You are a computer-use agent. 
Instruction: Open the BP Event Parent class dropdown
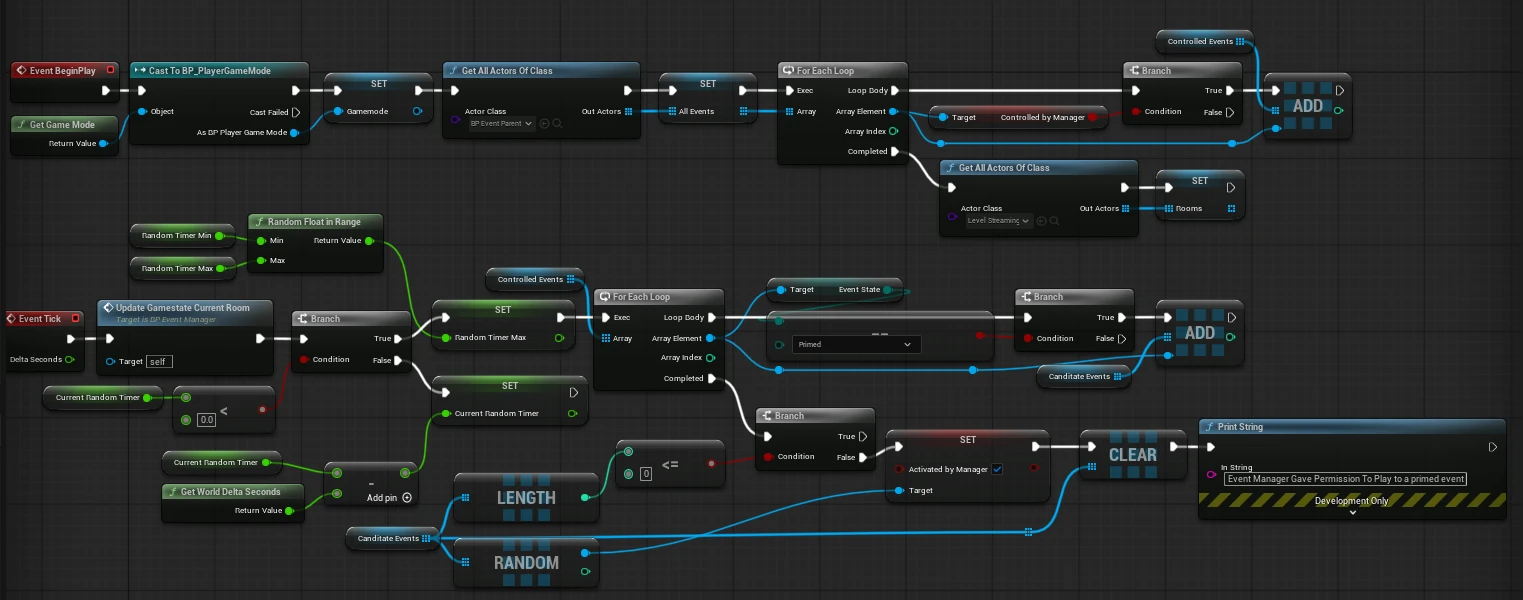pos(502,123)
